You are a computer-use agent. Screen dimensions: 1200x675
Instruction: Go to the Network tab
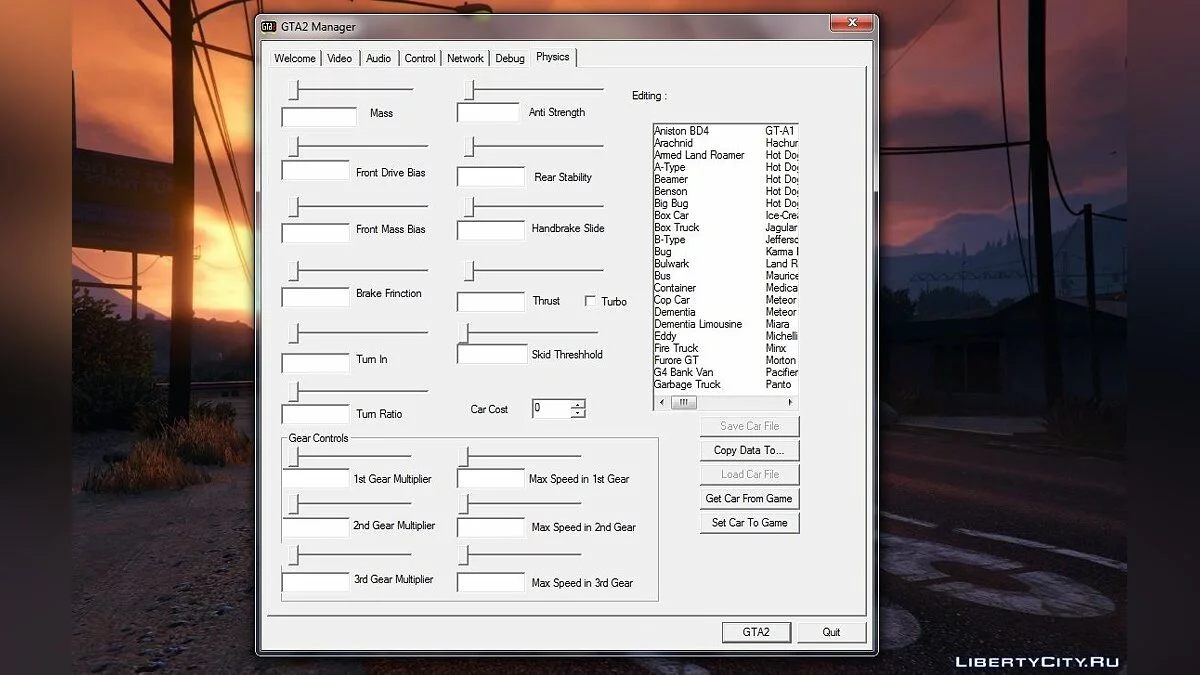[465, 58]
